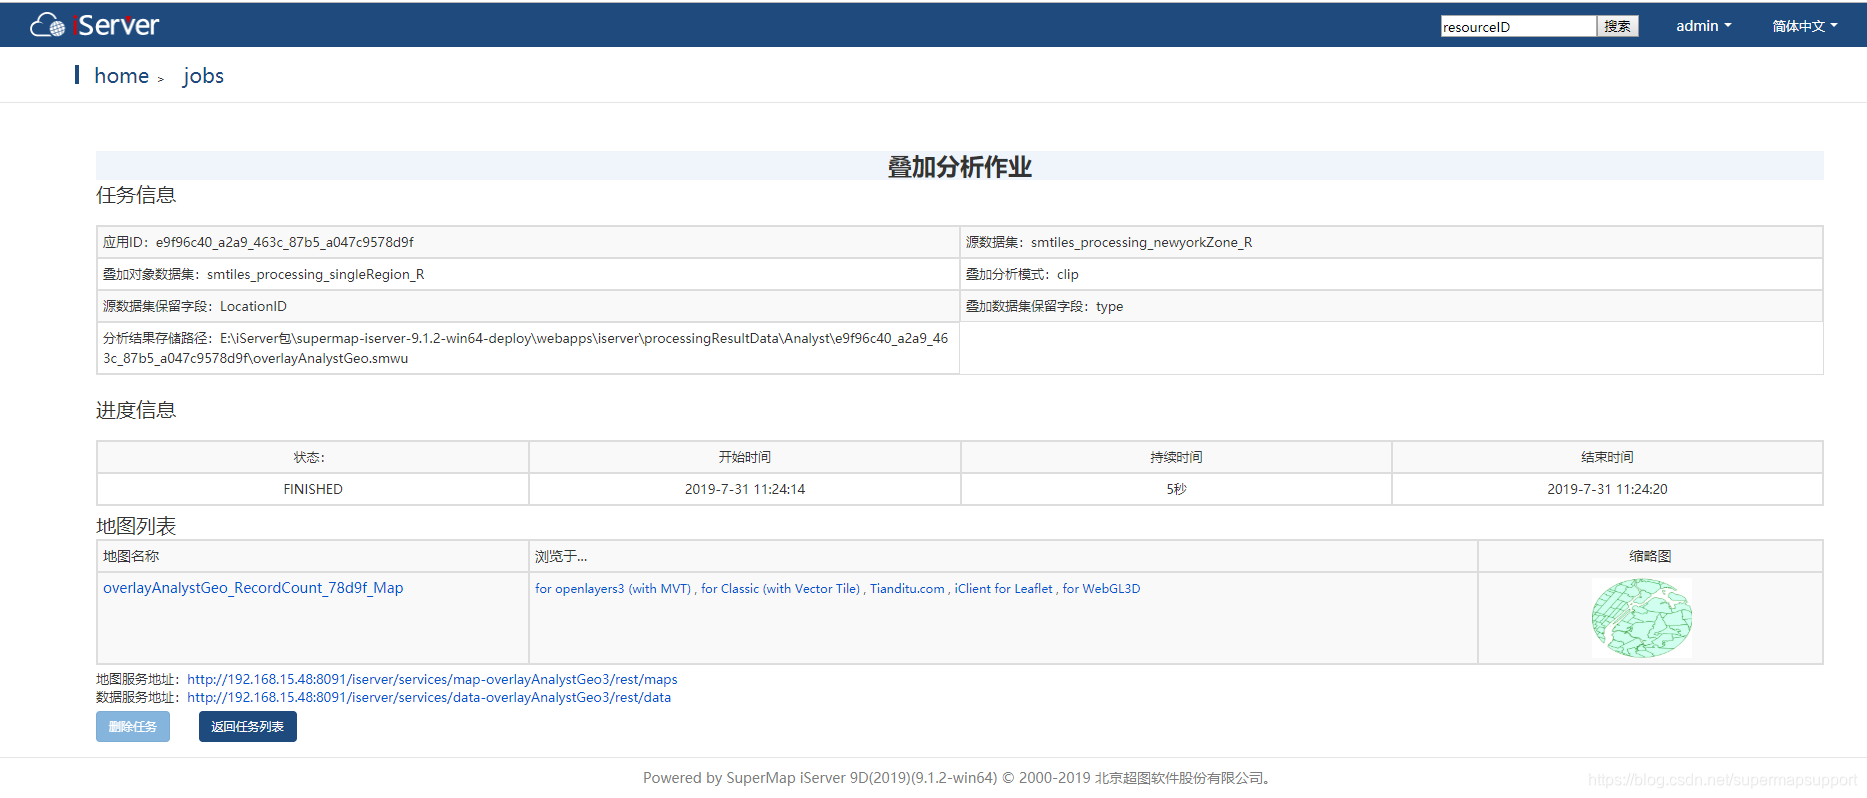Select the duration 5秒 cell
The height and width of the screenshot is (798, 1867).
point(1176,489)
